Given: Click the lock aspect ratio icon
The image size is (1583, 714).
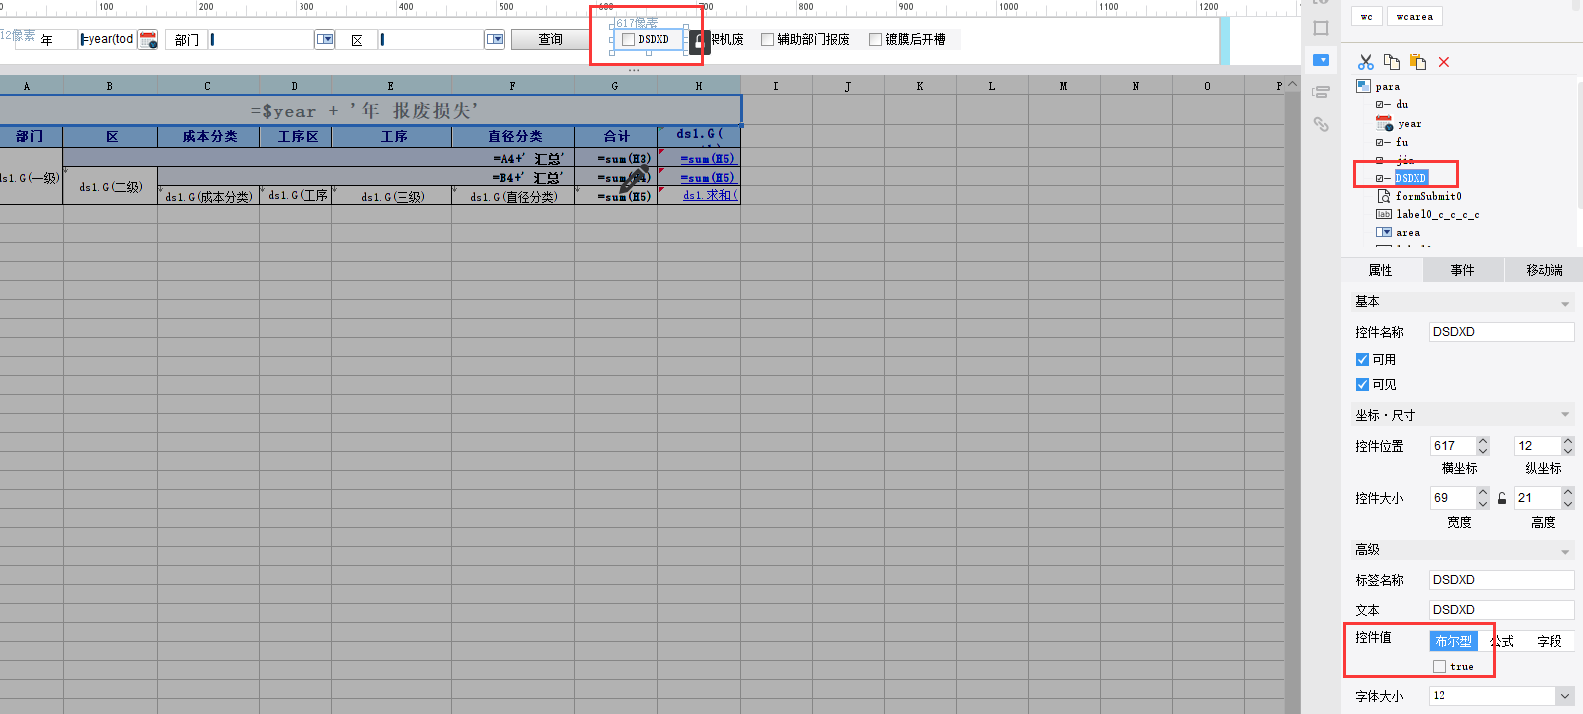Looking at the screenshot, I should [1502, 498].
